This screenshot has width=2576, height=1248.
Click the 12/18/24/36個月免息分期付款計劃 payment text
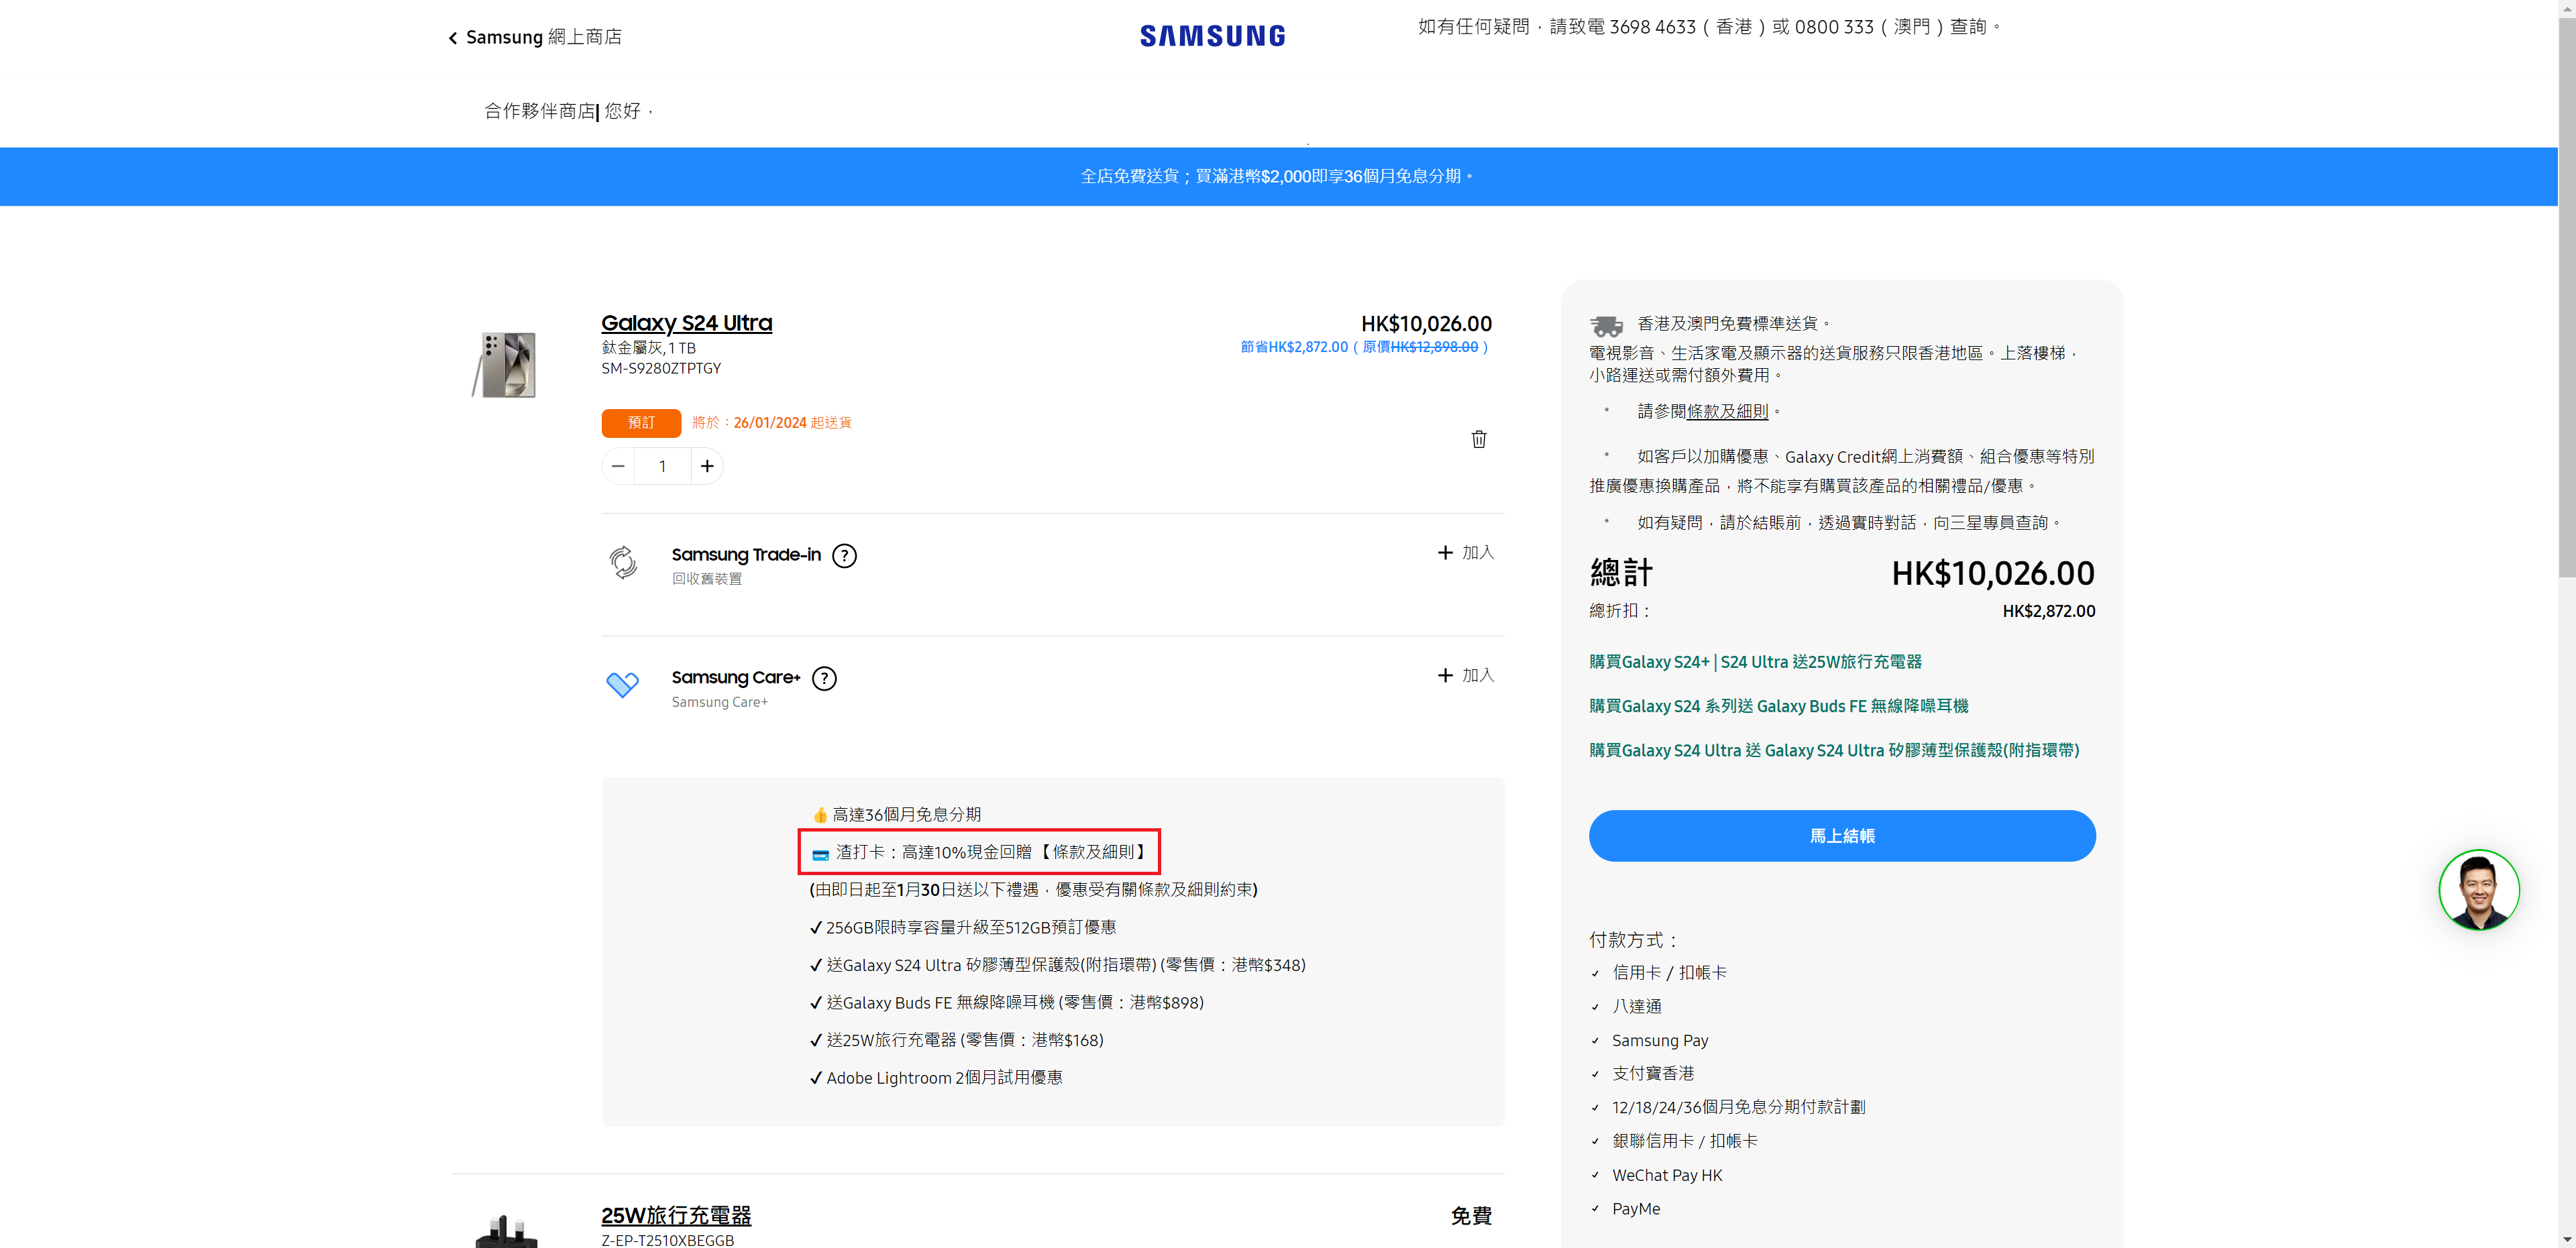pyautogui.click(x=1738, y=1107)
